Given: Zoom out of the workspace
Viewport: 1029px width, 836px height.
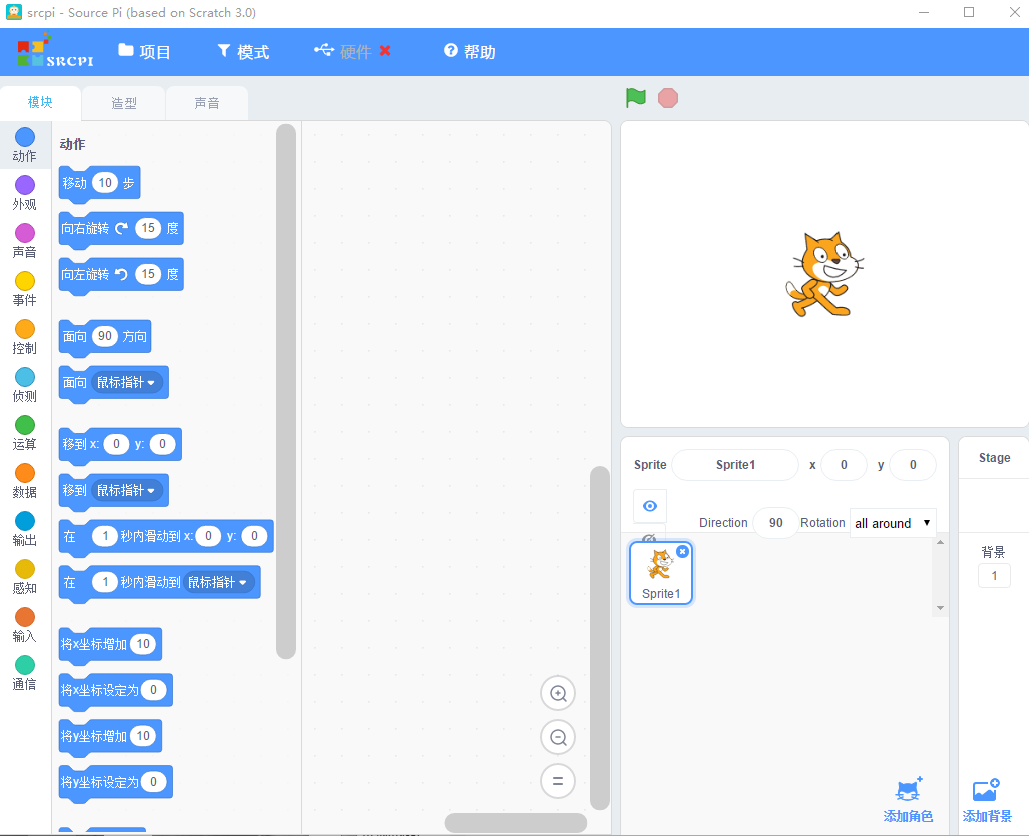Looking at the screenshot, I should pos(558,738).
